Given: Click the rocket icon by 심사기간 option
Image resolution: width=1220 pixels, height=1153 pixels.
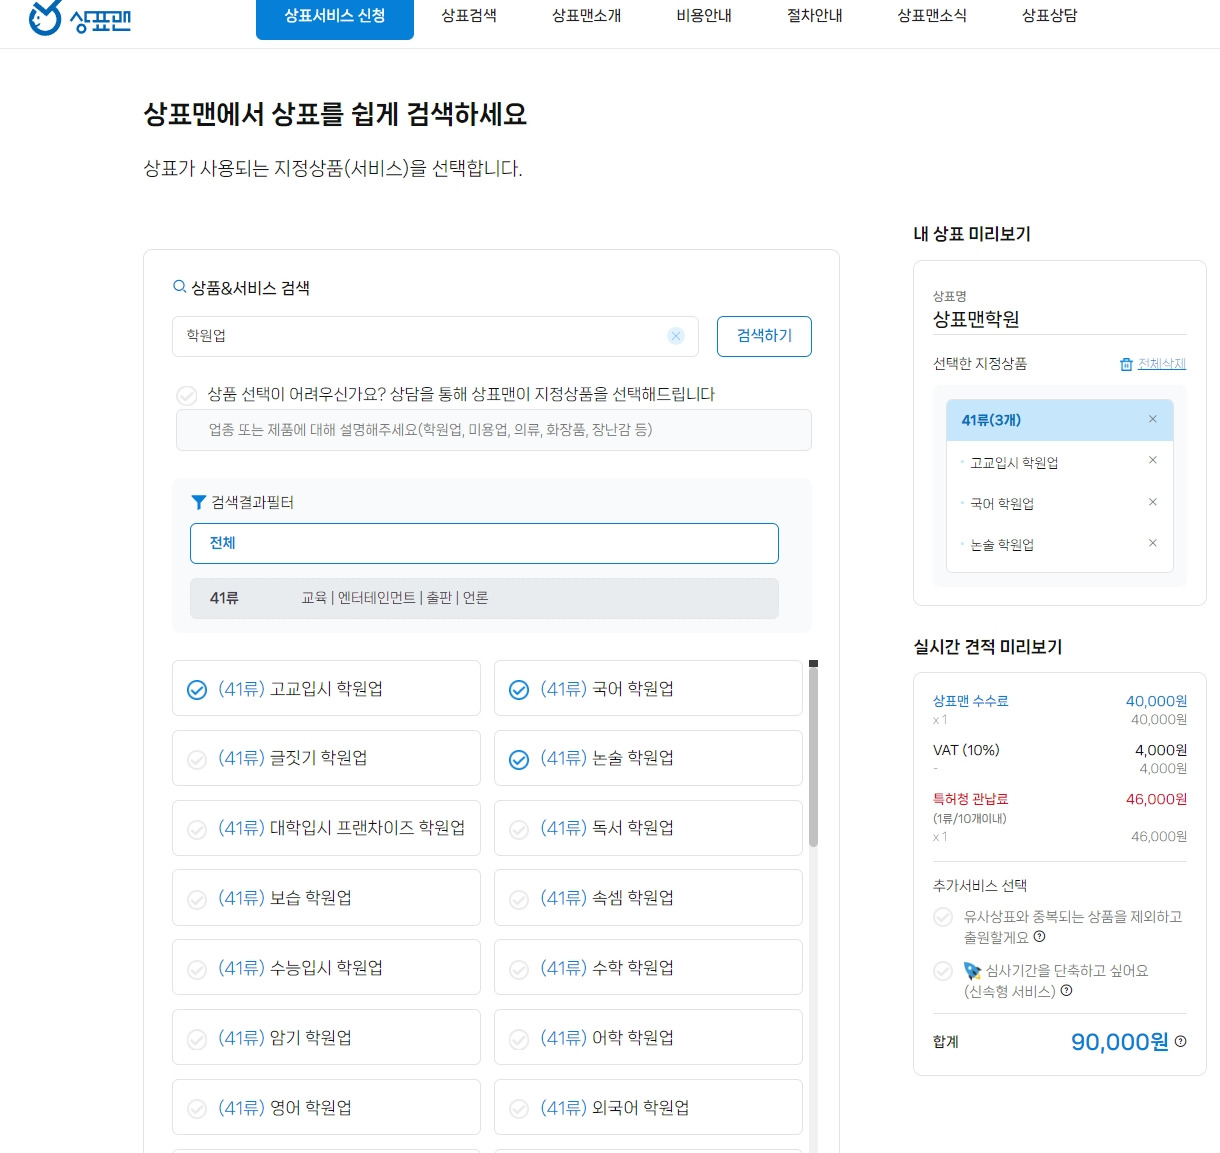Looking at the screenshot, I should pyautogui.click(x=972, y=970).
